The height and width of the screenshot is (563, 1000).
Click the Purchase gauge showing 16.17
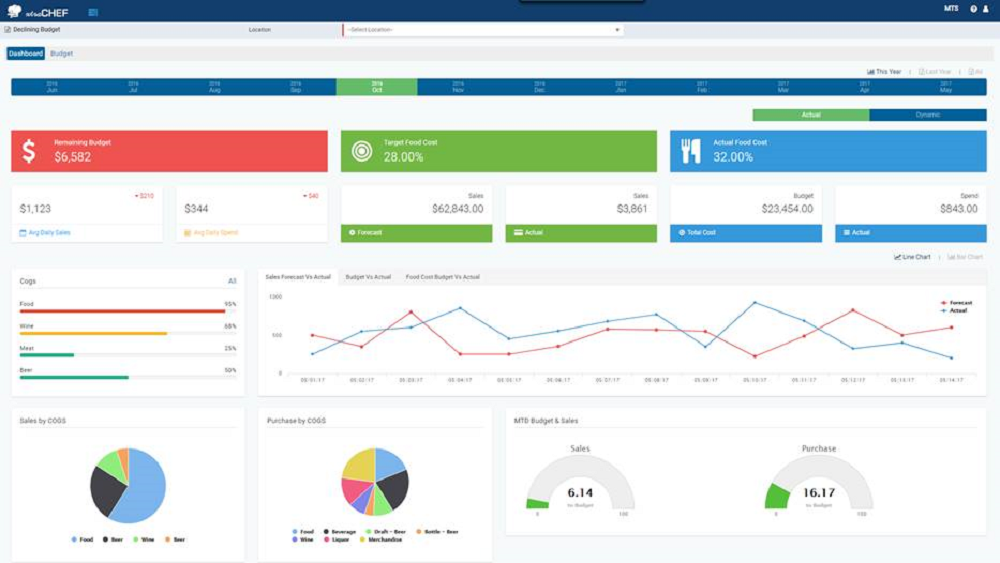819,483
